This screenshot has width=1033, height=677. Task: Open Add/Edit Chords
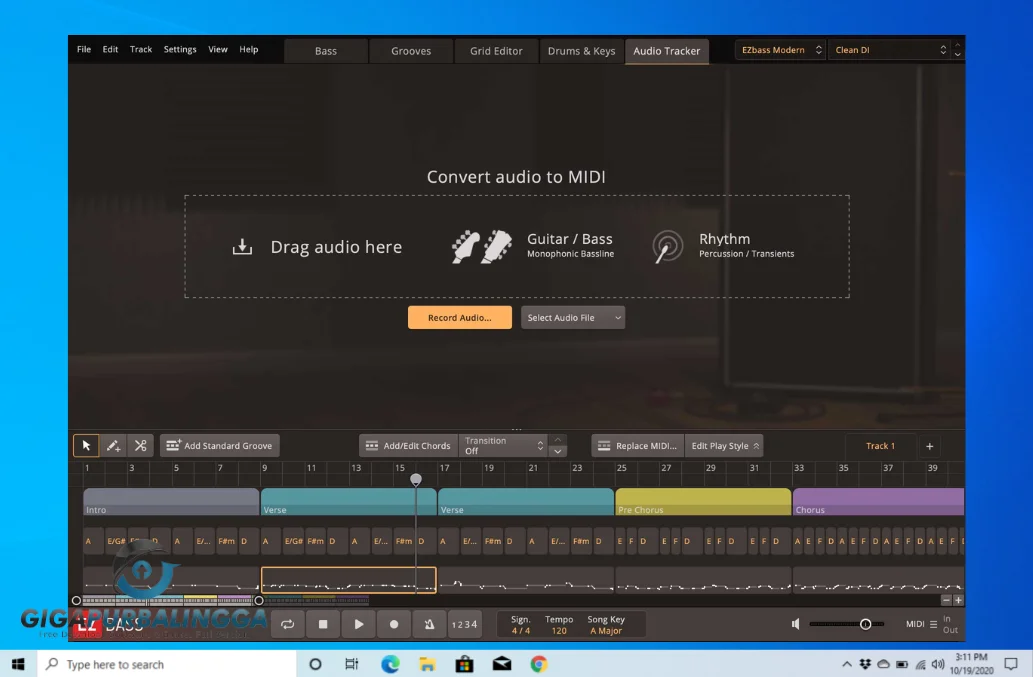pyautogui.click(x=408, y=446)
